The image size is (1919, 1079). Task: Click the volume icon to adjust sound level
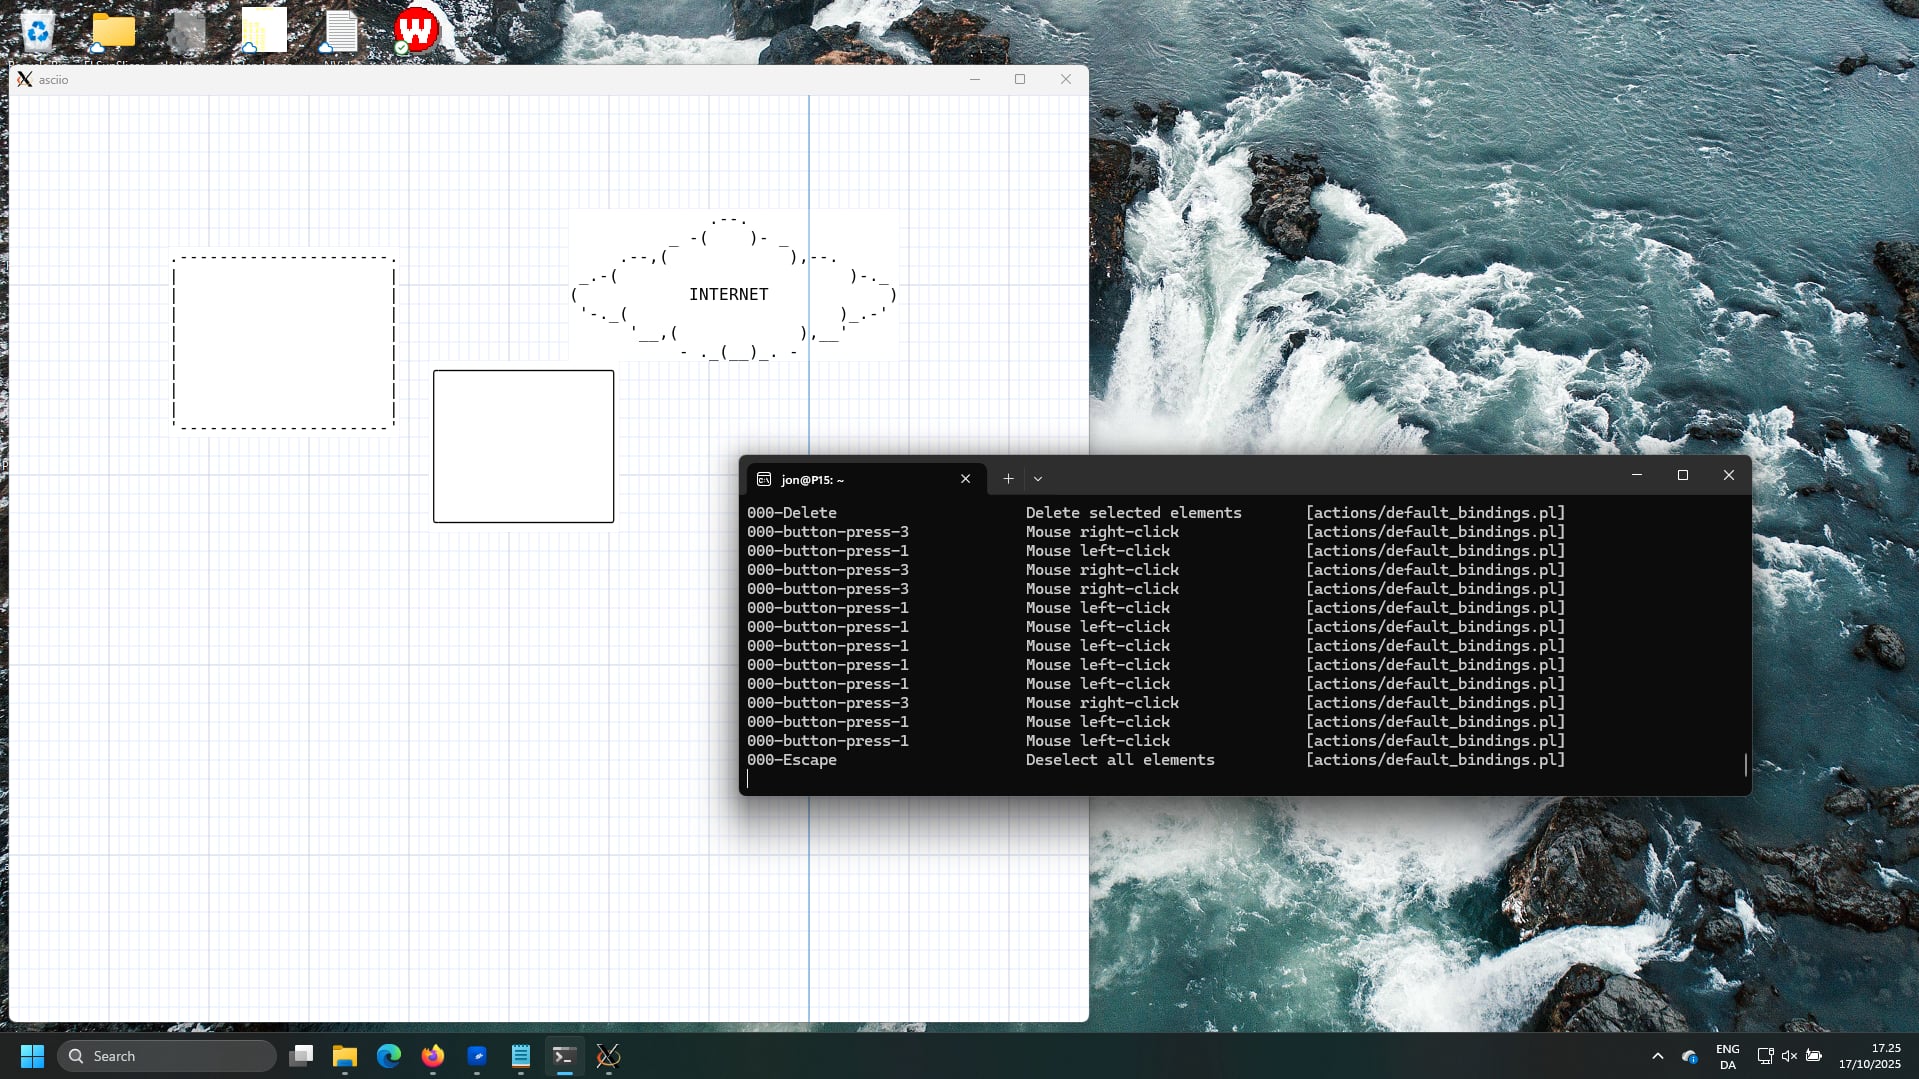[1789, 1056]
